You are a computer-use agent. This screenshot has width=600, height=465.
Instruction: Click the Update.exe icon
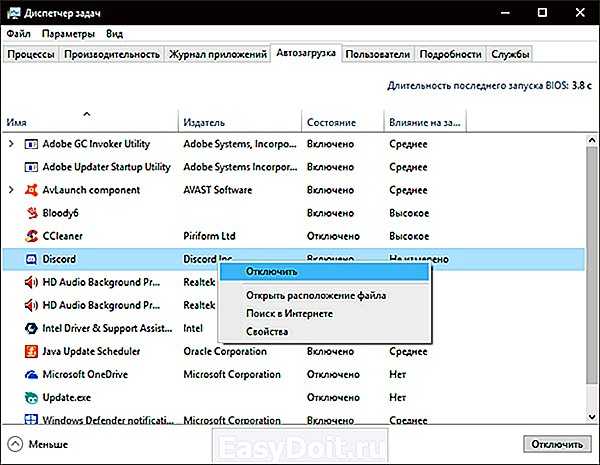(x=31, y=398)
